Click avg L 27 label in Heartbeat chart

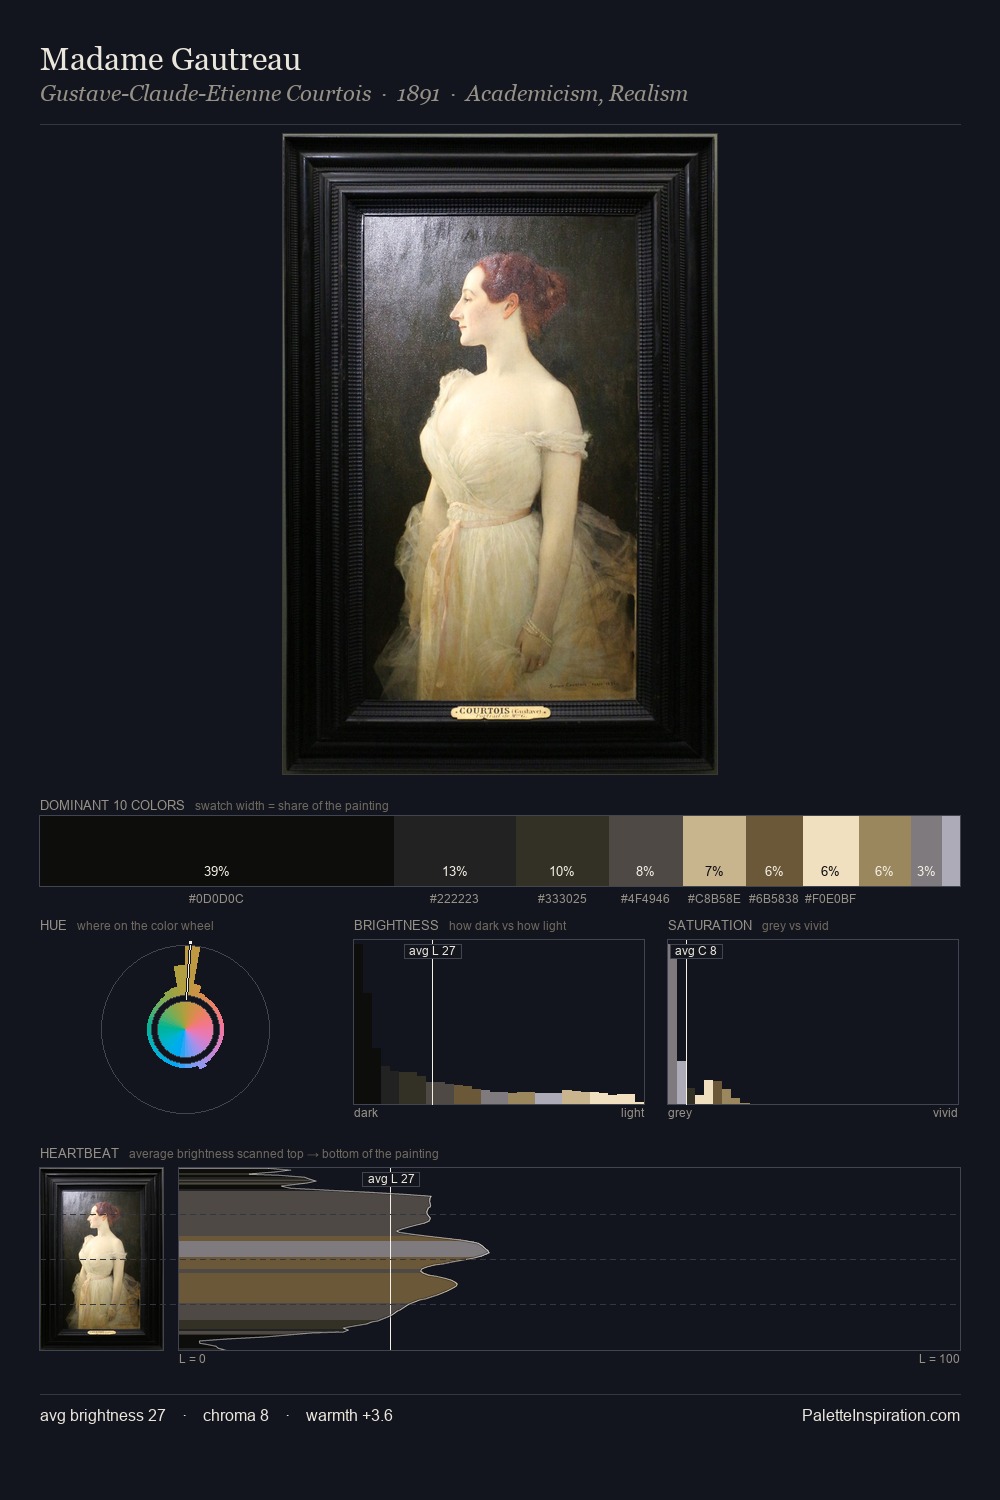pyautogui.click(x=391, y=1179)
